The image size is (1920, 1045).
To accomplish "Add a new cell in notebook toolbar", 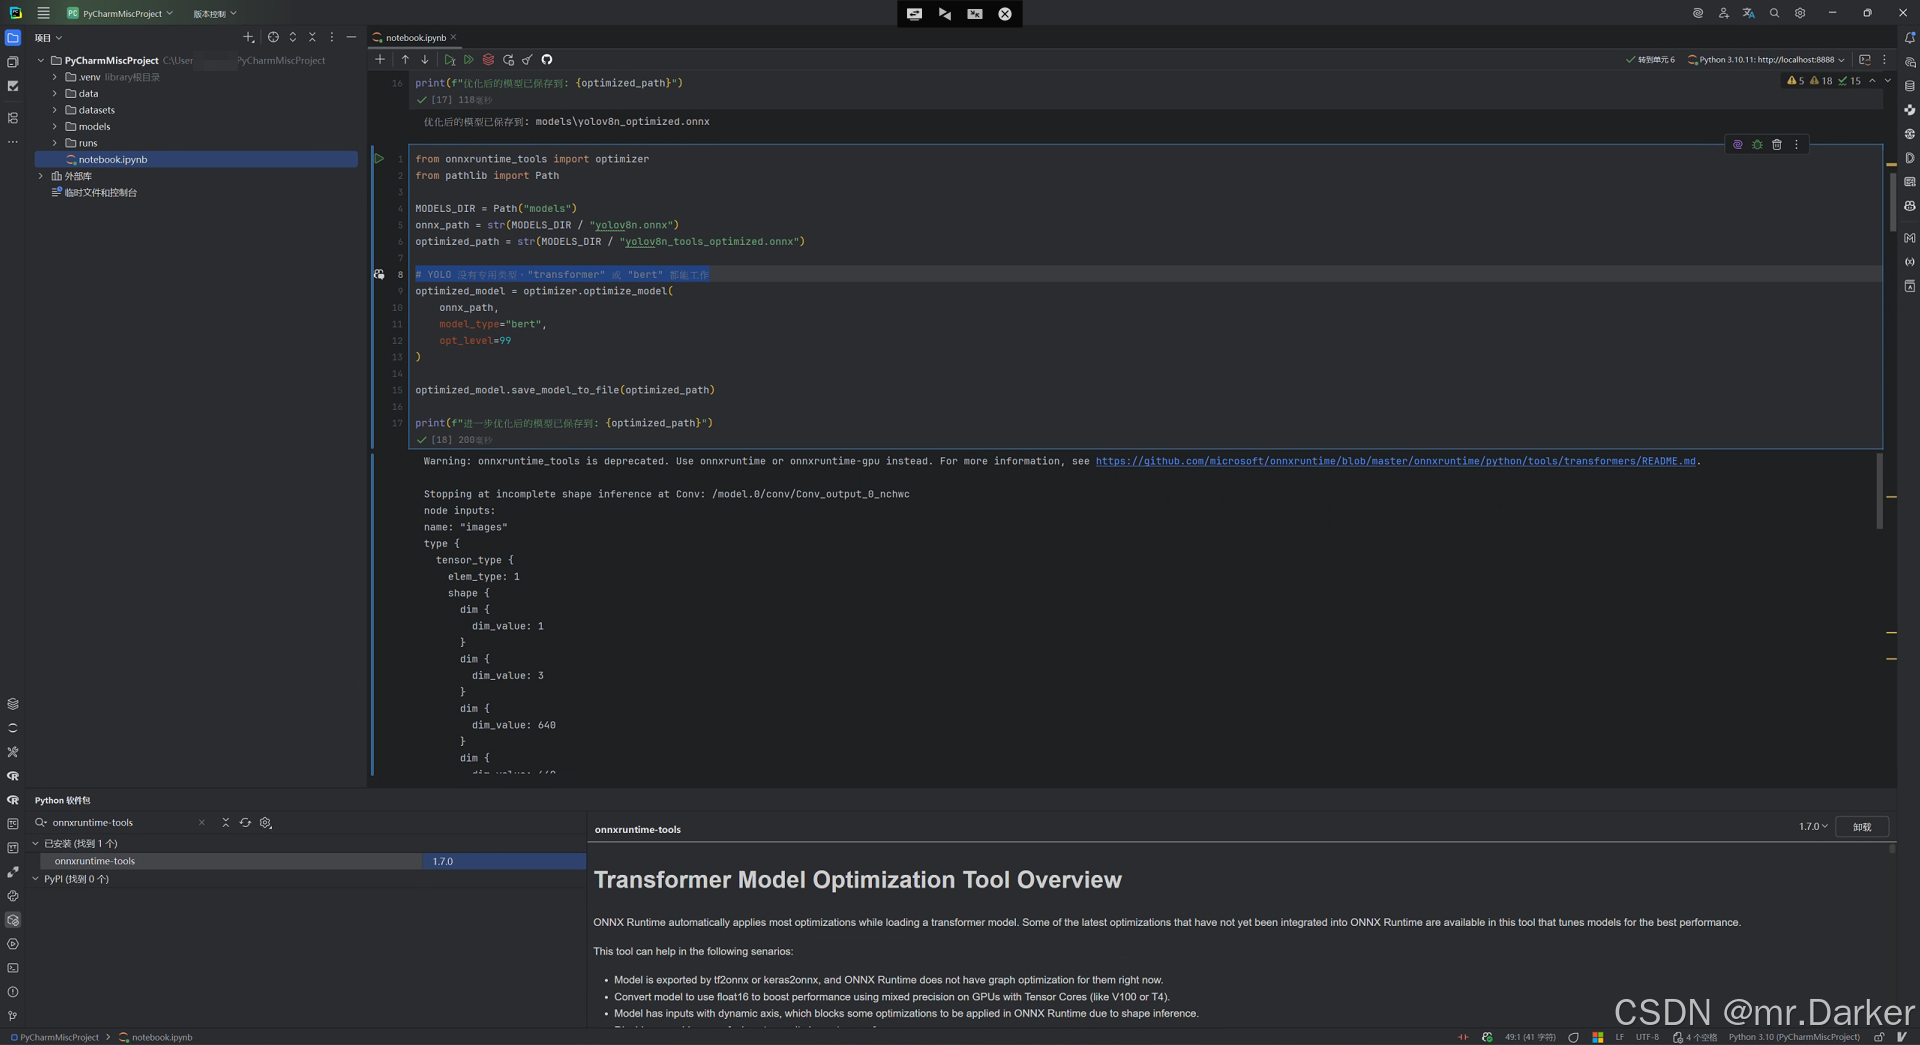I will pyautogui.click(x=380, y=59).
